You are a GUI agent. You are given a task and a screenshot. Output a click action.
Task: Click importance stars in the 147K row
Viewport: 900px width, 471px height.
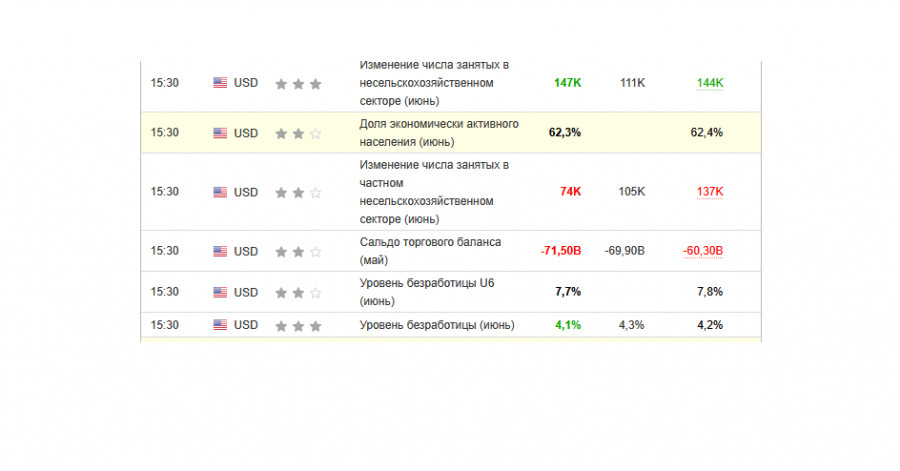(298, 84)
